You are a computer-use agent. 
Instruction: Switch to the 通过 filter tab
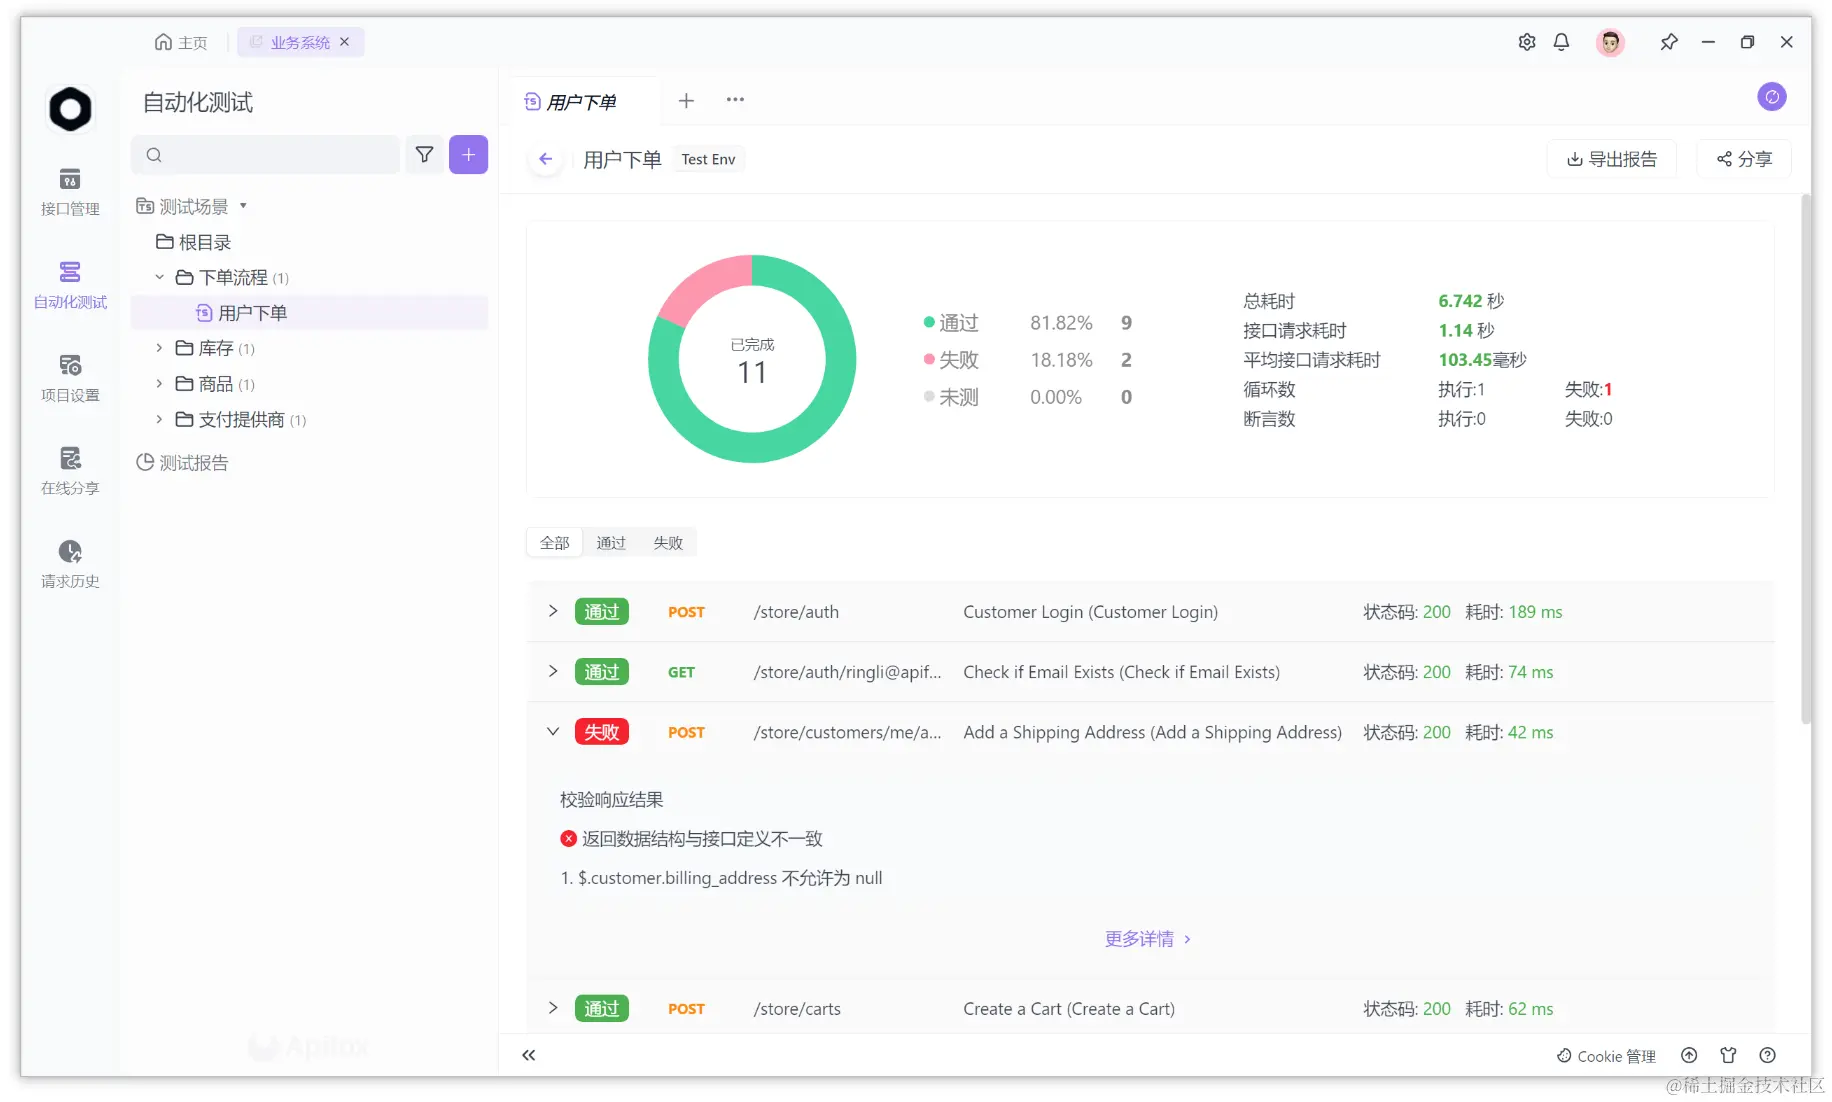(x=611, y=543)
